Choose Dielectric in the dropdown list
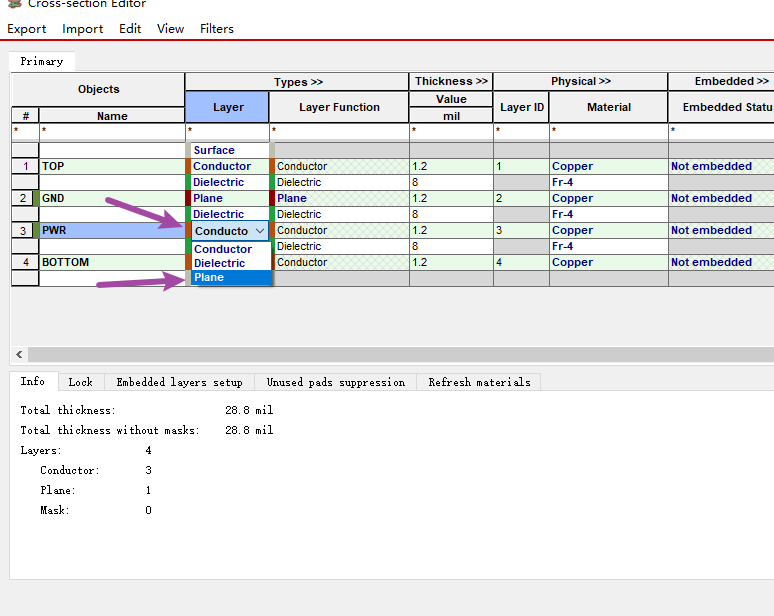774x616 pixels. (x=231, y=263)
